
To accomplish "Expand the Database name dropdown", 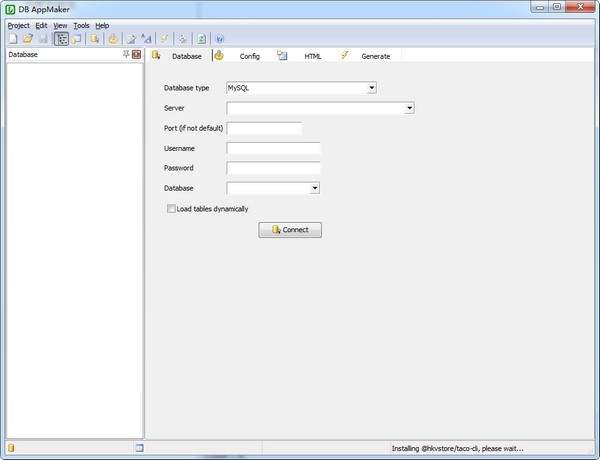I will point(314,188).
